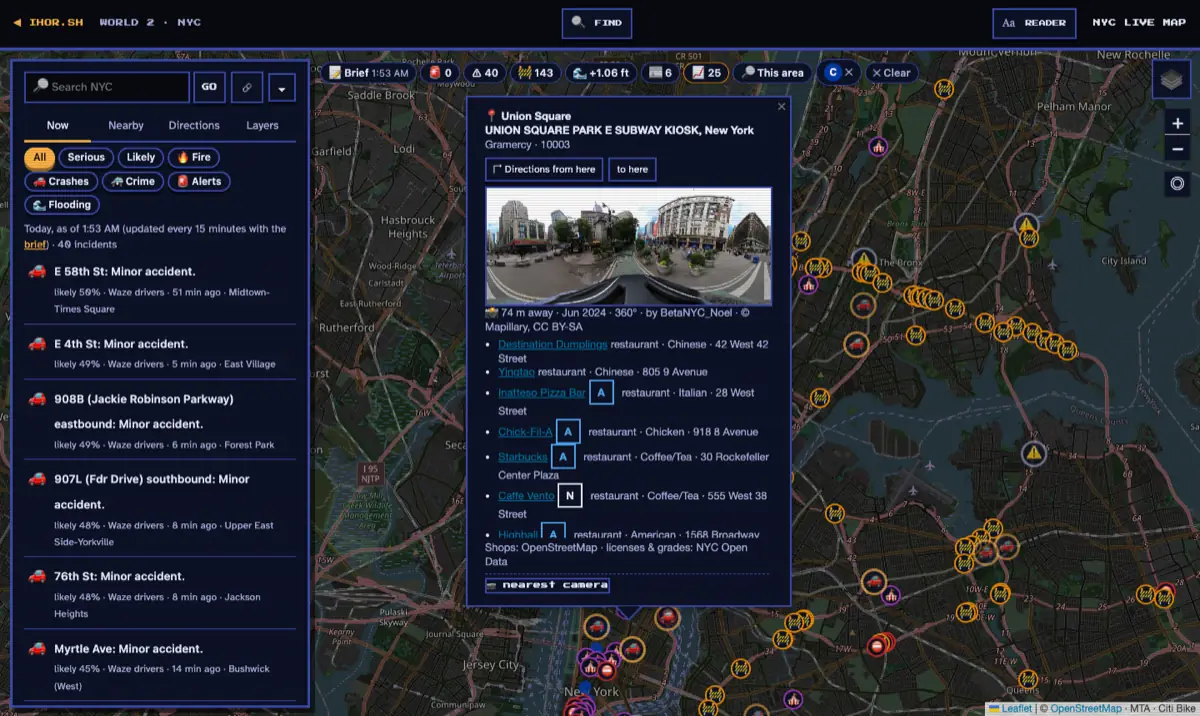Click the yellow warning marker near Bronx
This screenshot has height=716, width=1200.
point(863,263)
